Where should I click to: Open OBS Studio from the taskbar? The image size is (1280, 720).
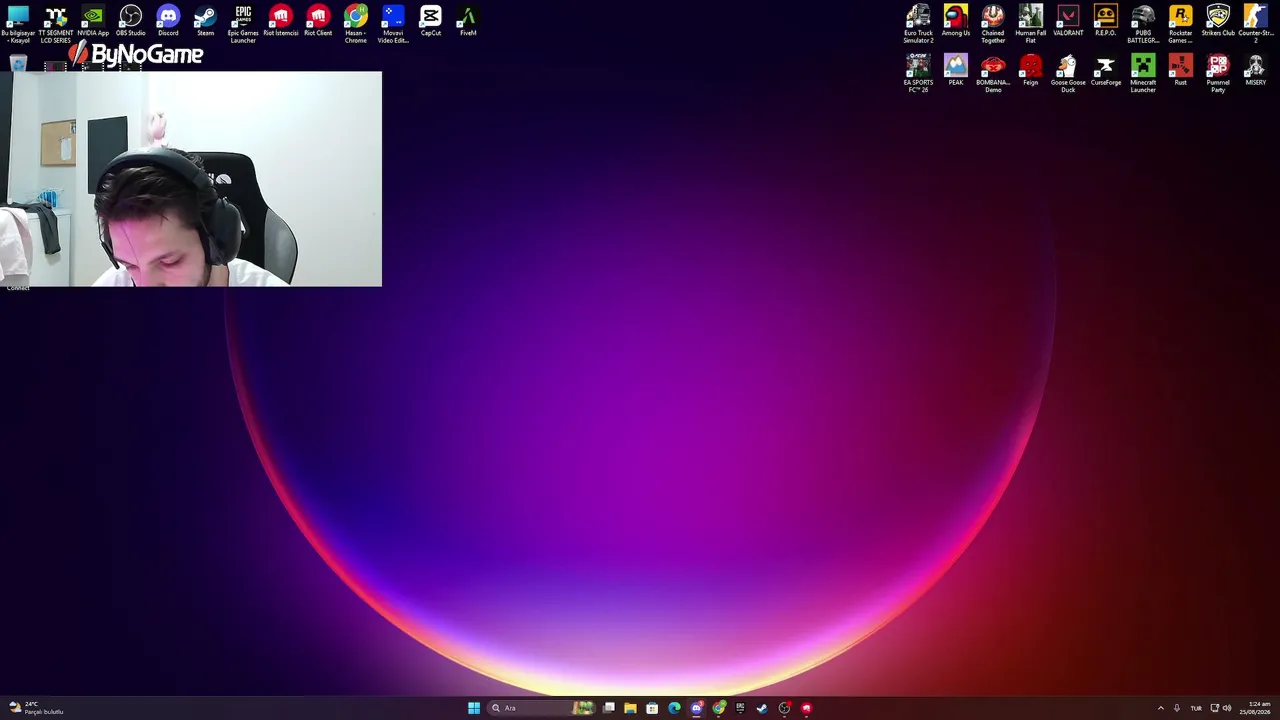pyautogui.click(x=784, y=708)
